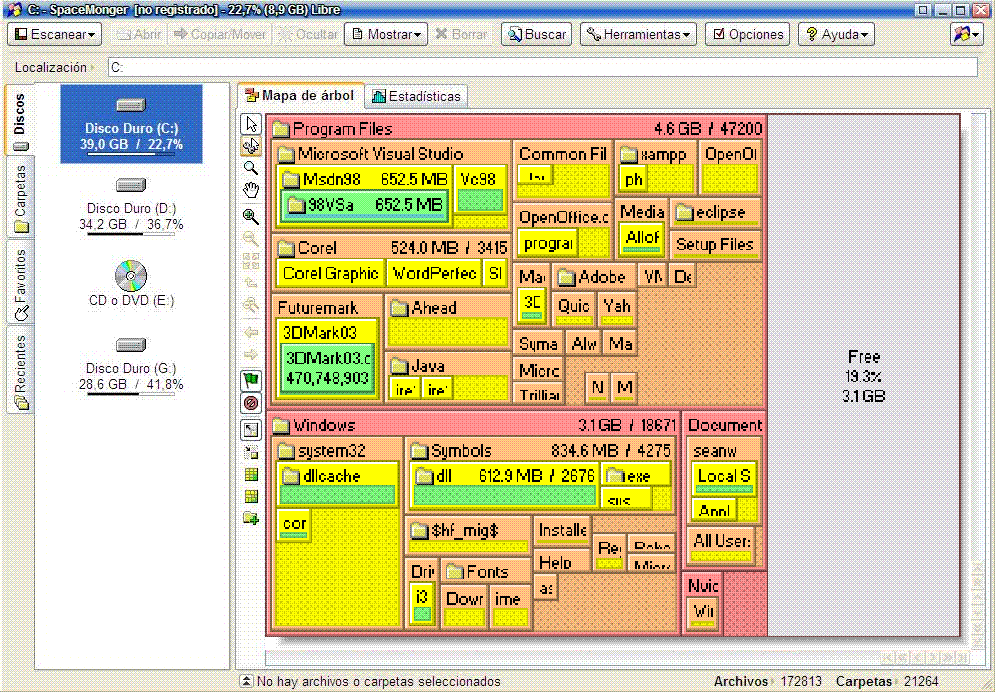The width and height of the screenshot is (995, 692).
Task: Select the WordPerfec block
Action: pyautogui.click(x=434, y=273)
